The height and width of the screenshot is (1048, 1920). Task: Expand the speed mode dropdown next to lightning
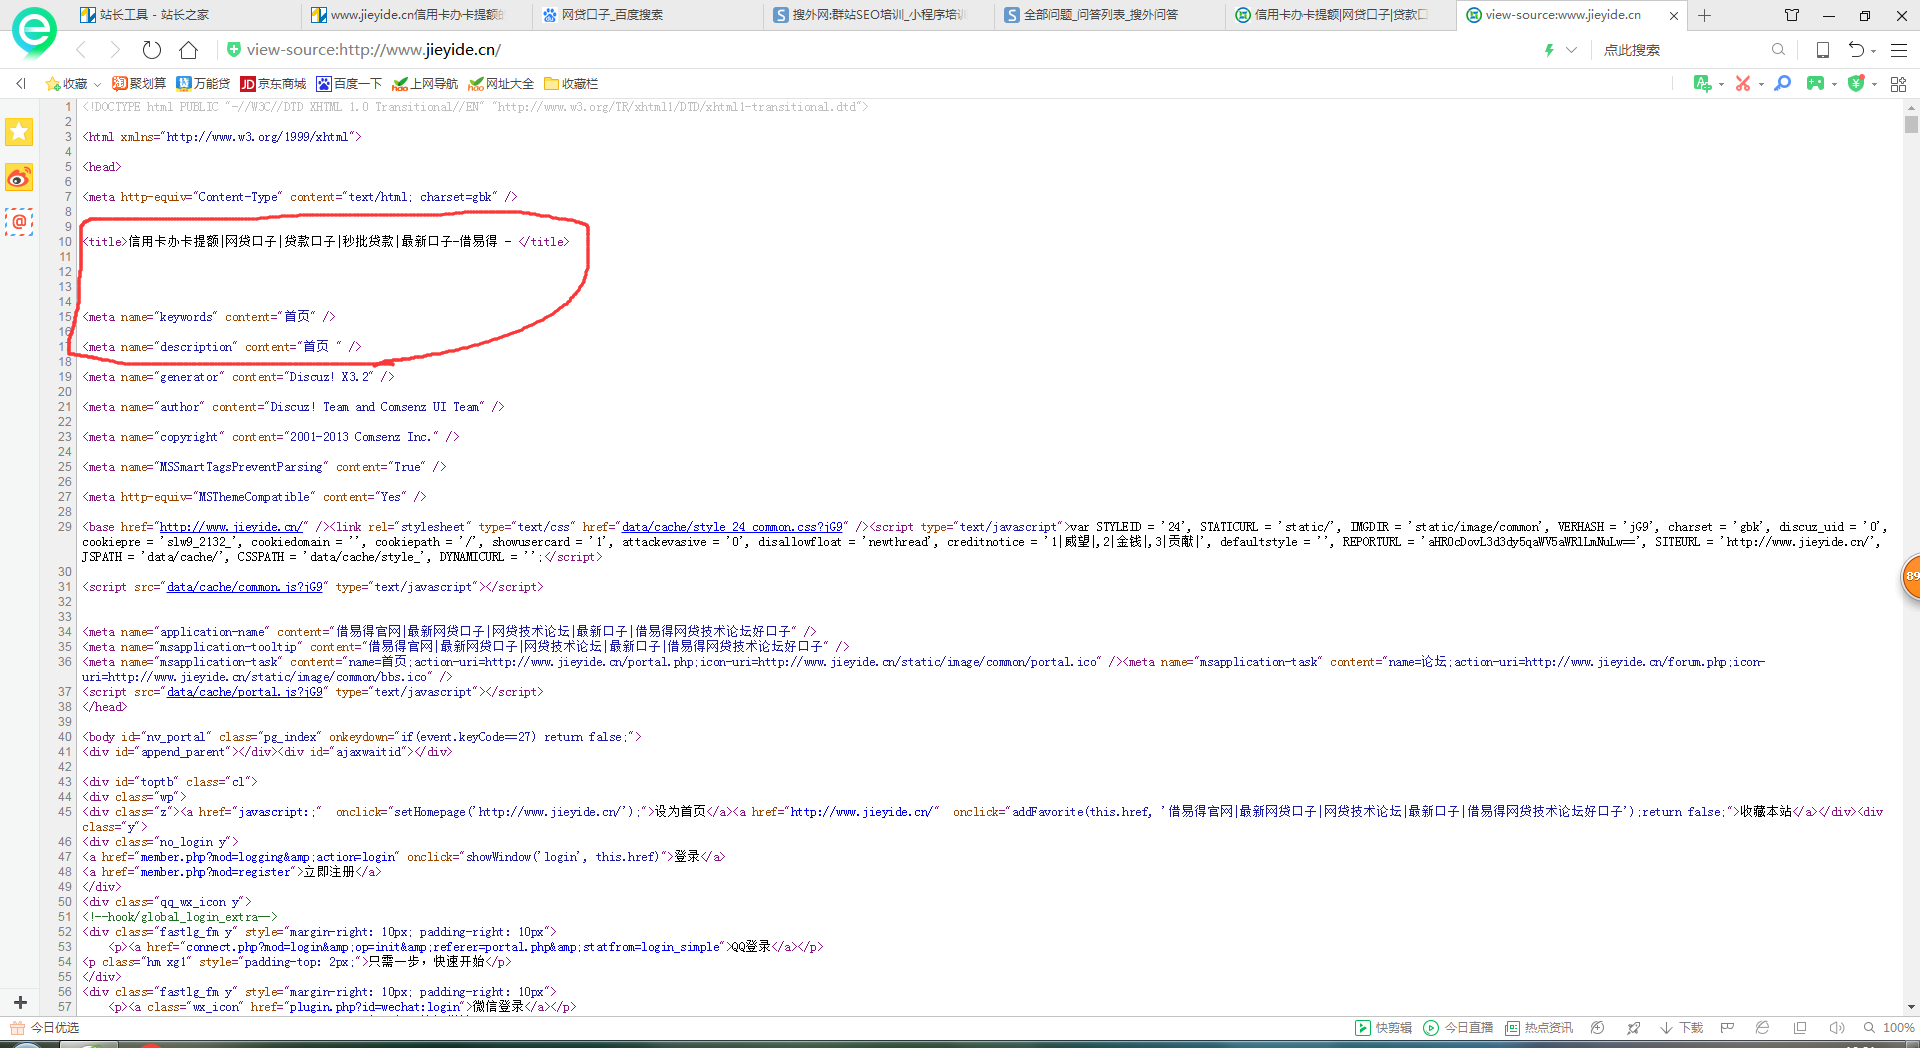tap(1572, 50)
